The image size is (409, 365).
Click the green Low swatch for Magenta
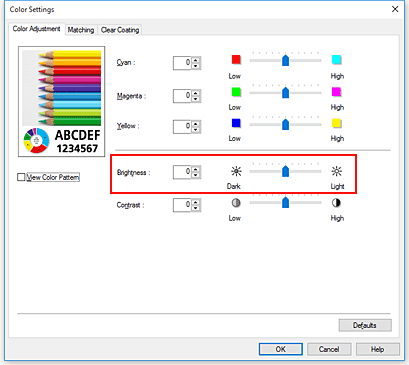tap(236, 92)
